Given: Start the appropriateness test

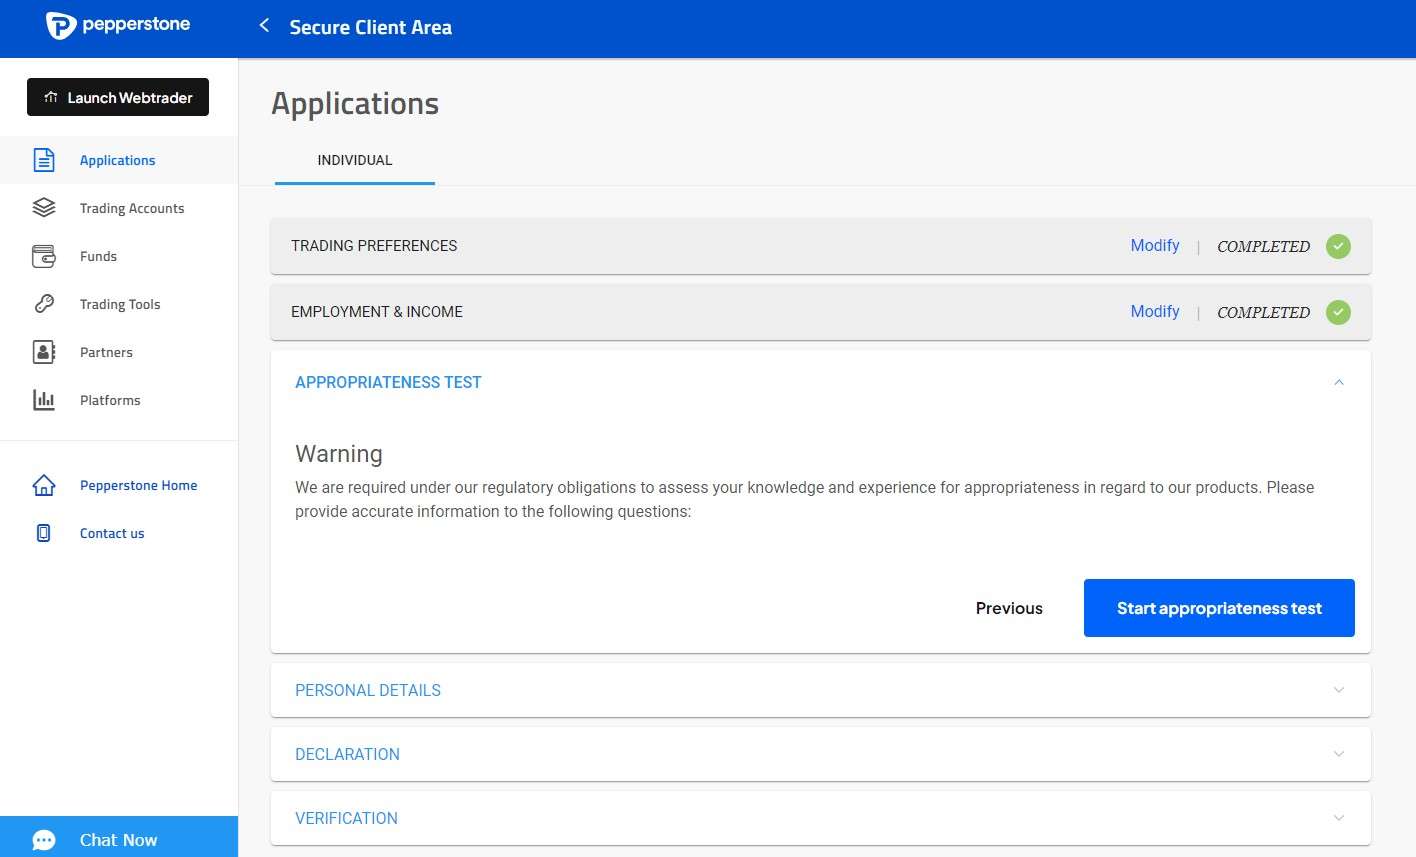Looking at the screenshot, I should point(1219,608).
